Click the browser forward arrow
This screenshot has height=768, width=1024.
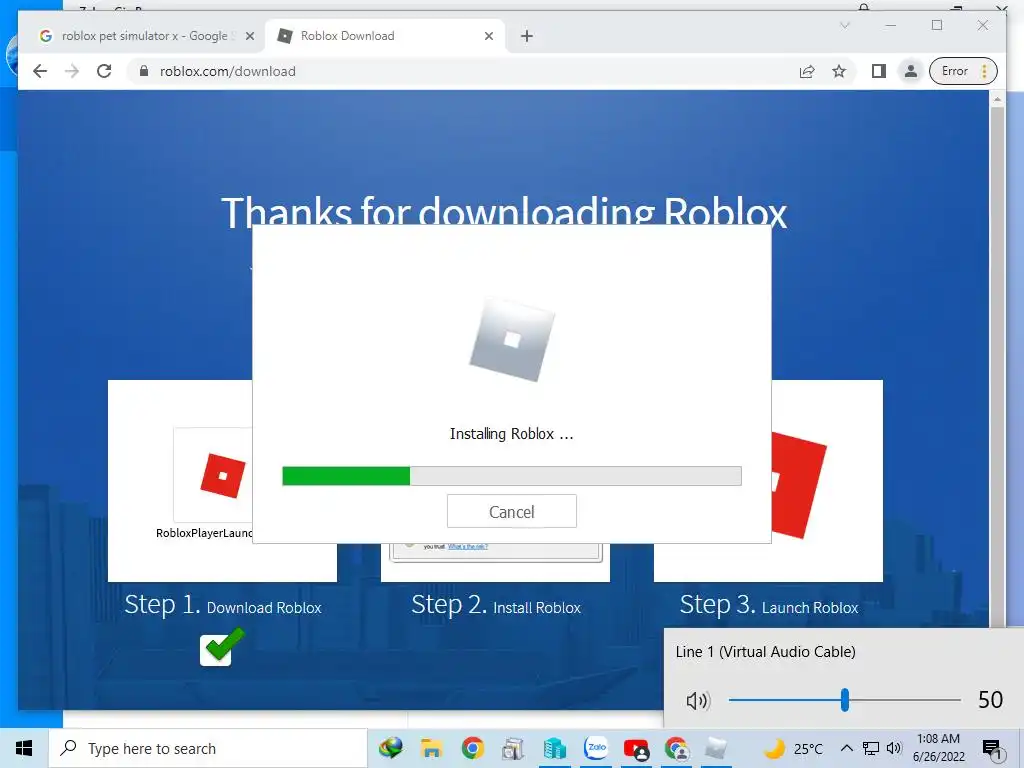[72, 71]
